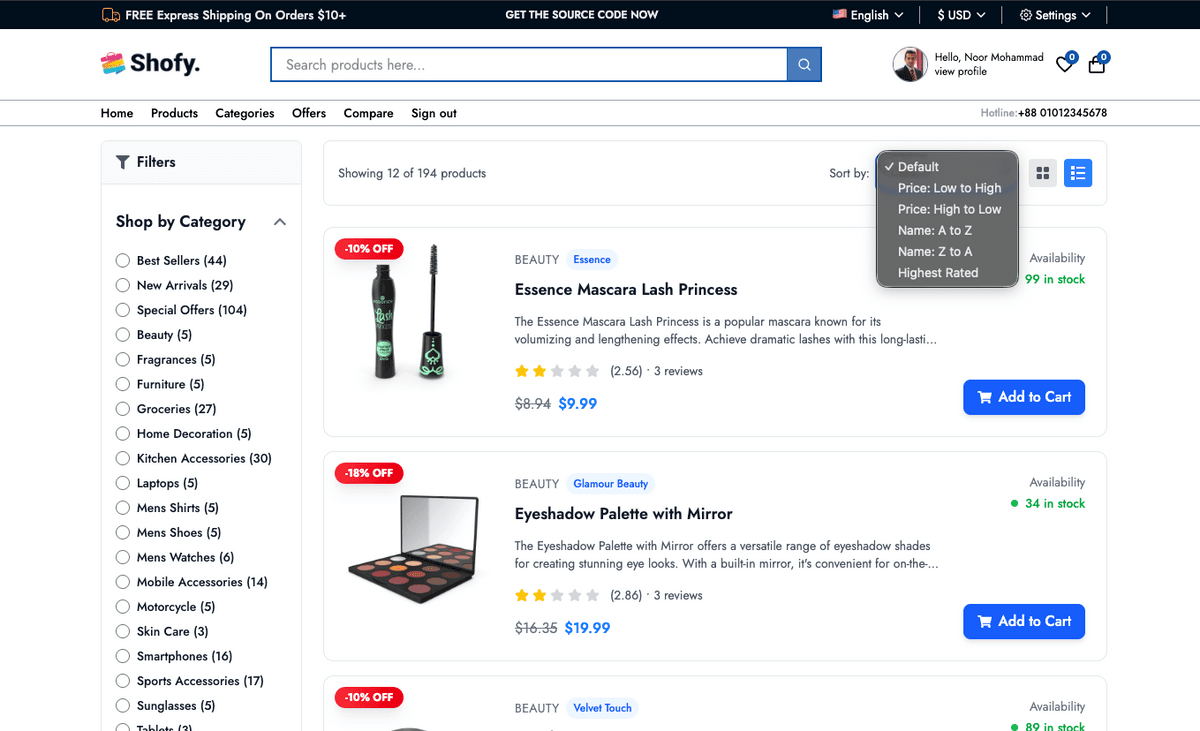1200x731 pixels.
Task: Add Essence Mascara Lash Princess to cart
Action: (x=1023, y=397)
